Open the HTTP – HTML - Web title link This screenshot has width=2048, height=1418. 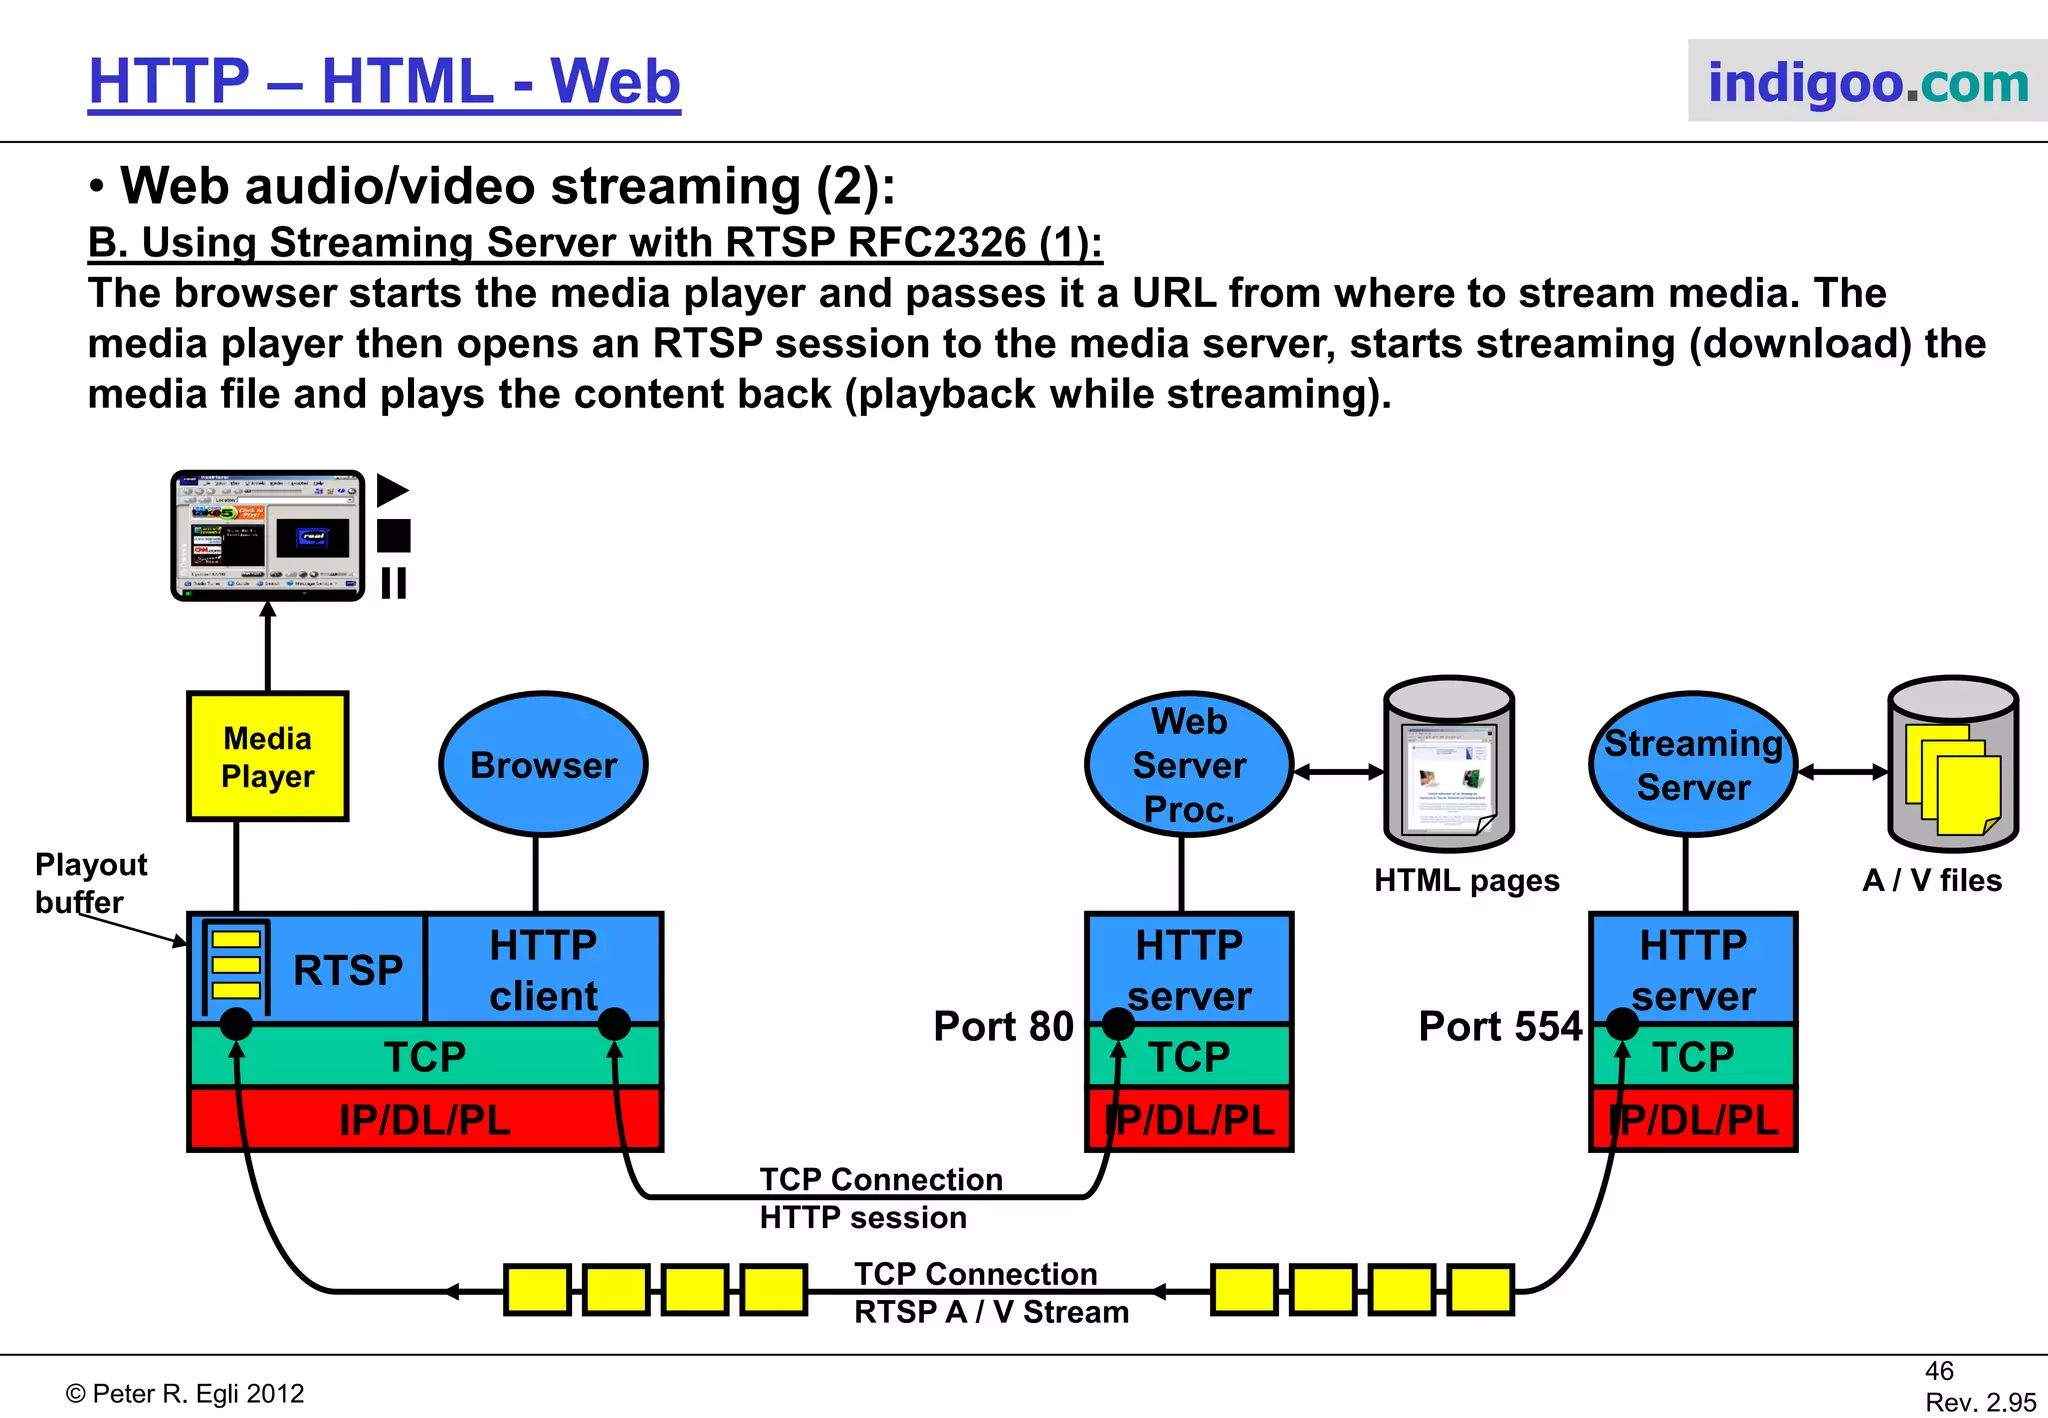click(384, 82)
